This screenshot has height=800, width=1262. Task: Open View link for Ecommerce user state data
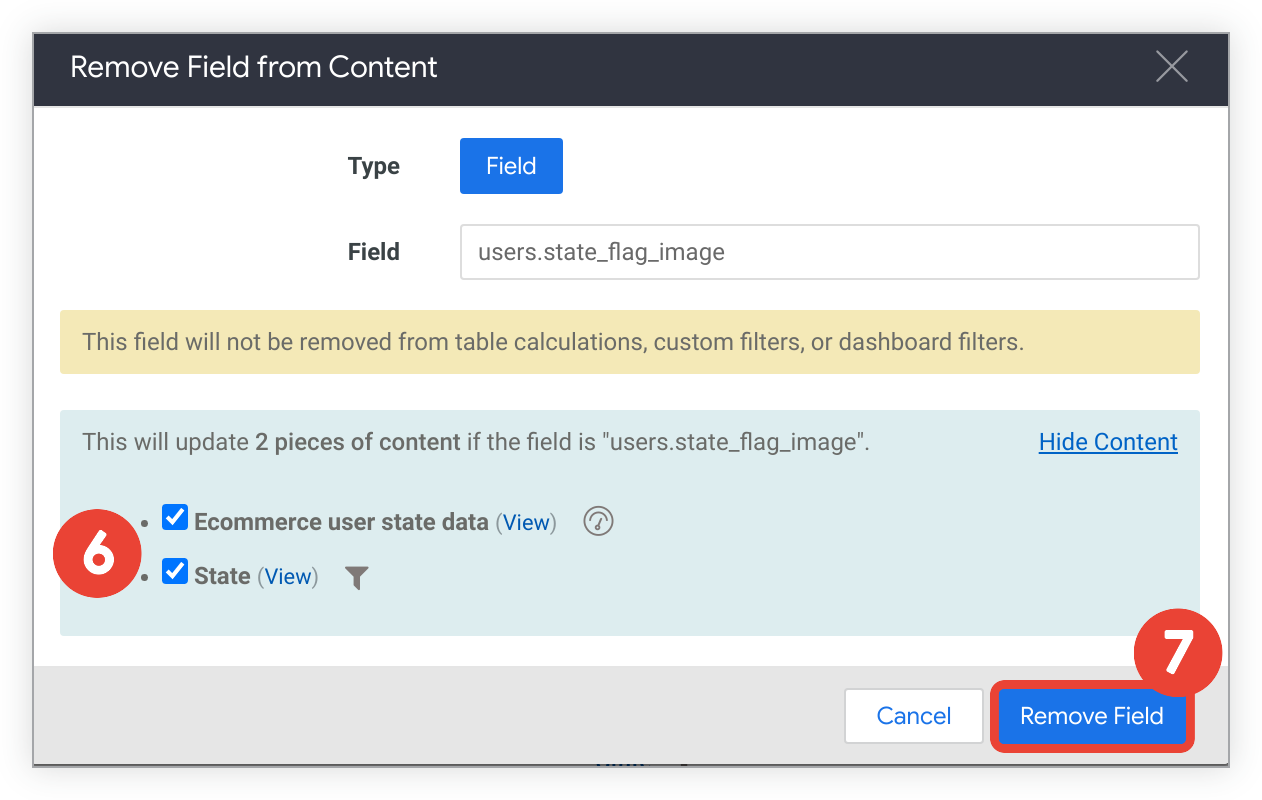(526, 522)
